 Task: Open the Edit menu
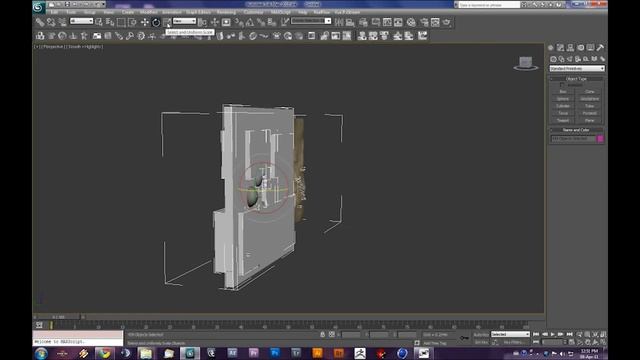[x=54, y=12]
